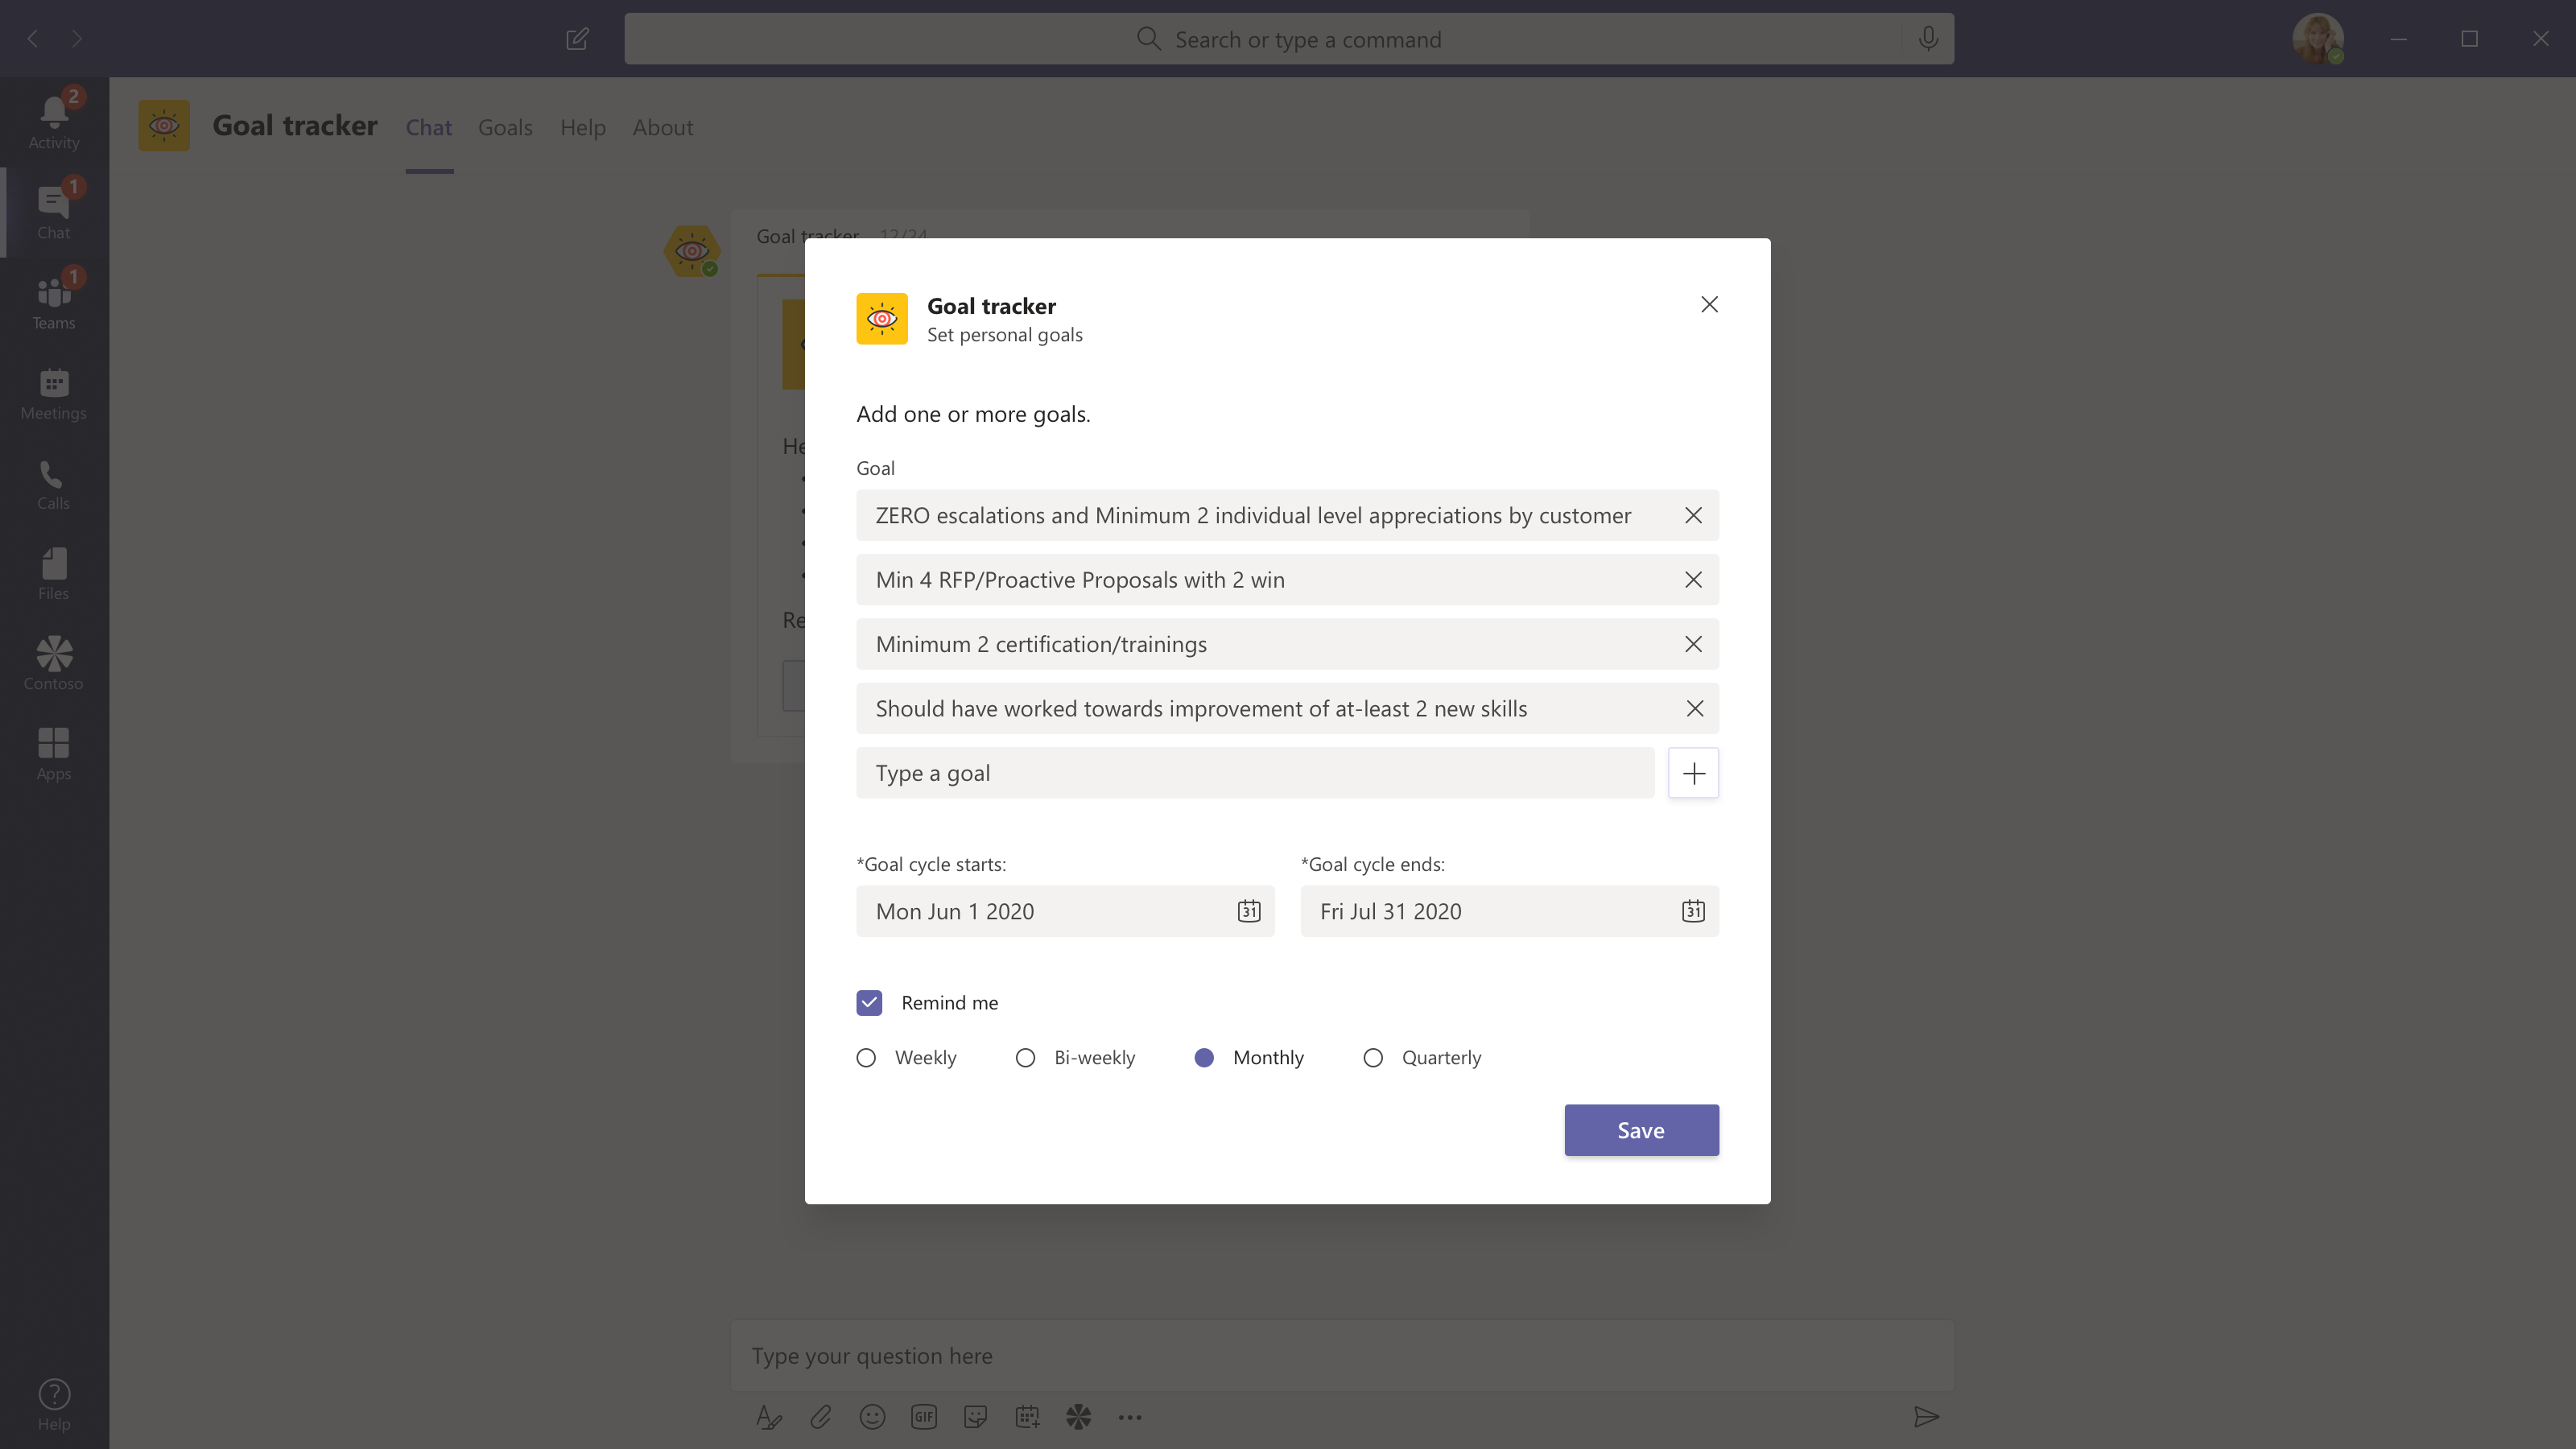2576x1449 pixels.
Task: Open Calls in the left sidebar
Action: click(x=54, y=483)
